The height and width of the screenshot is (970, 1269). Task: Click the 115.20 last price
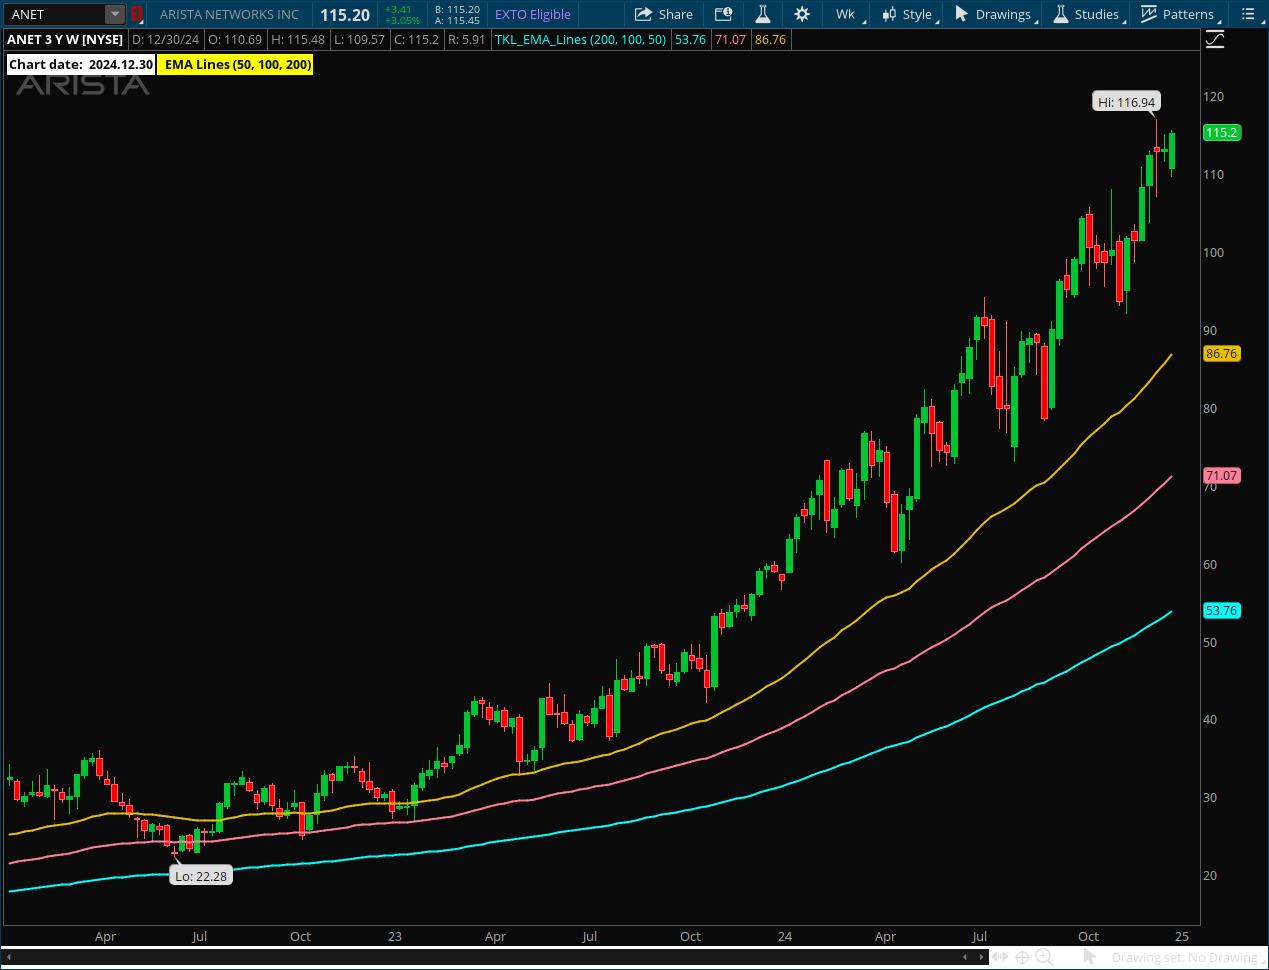345,15
